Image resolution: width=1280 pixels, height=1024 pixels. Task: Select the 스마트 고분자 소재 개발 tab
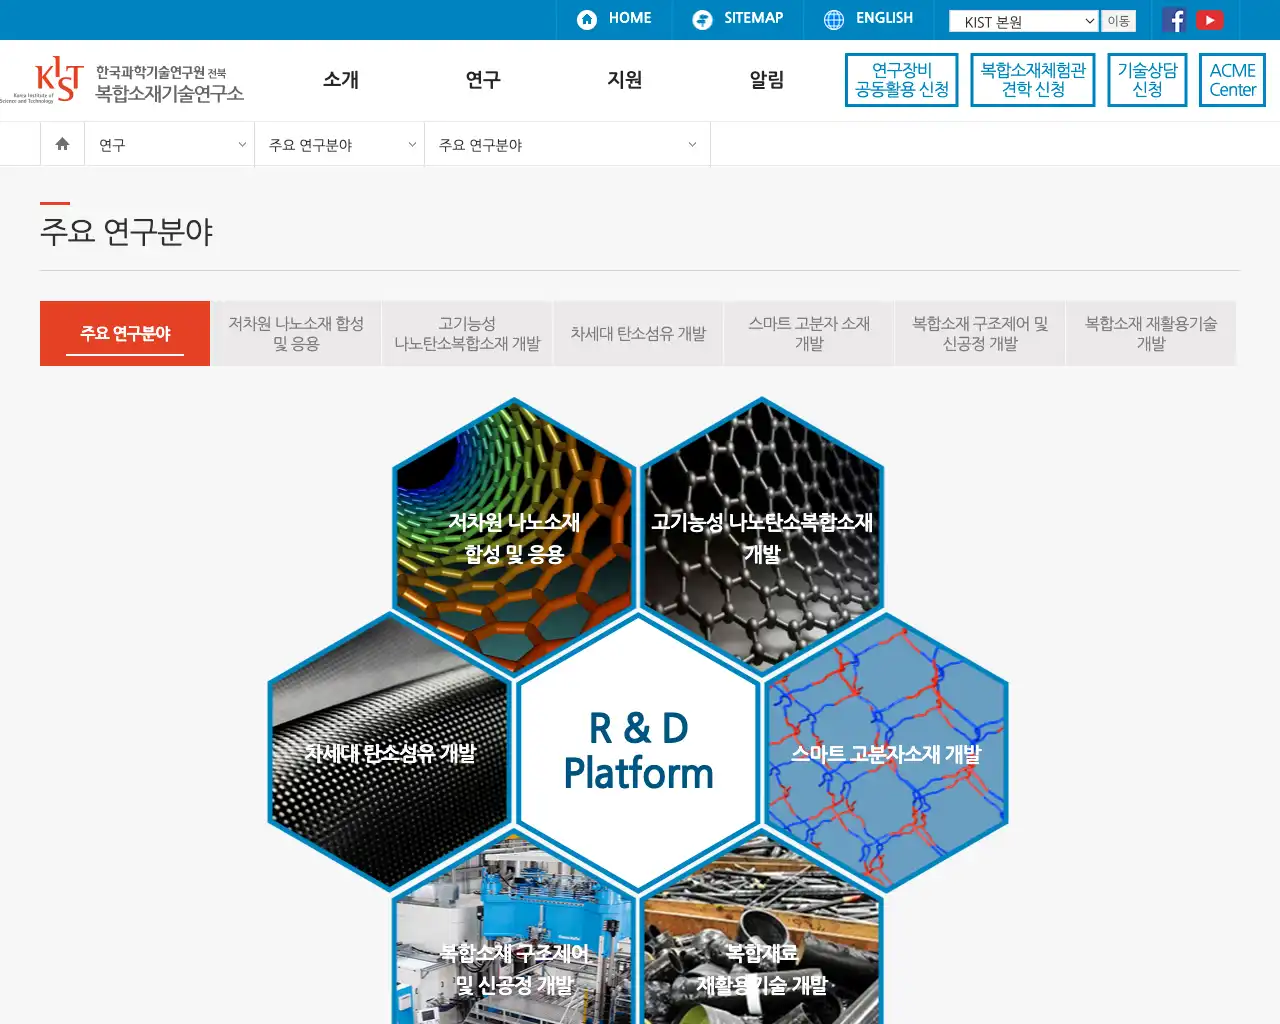coord(809,333)
